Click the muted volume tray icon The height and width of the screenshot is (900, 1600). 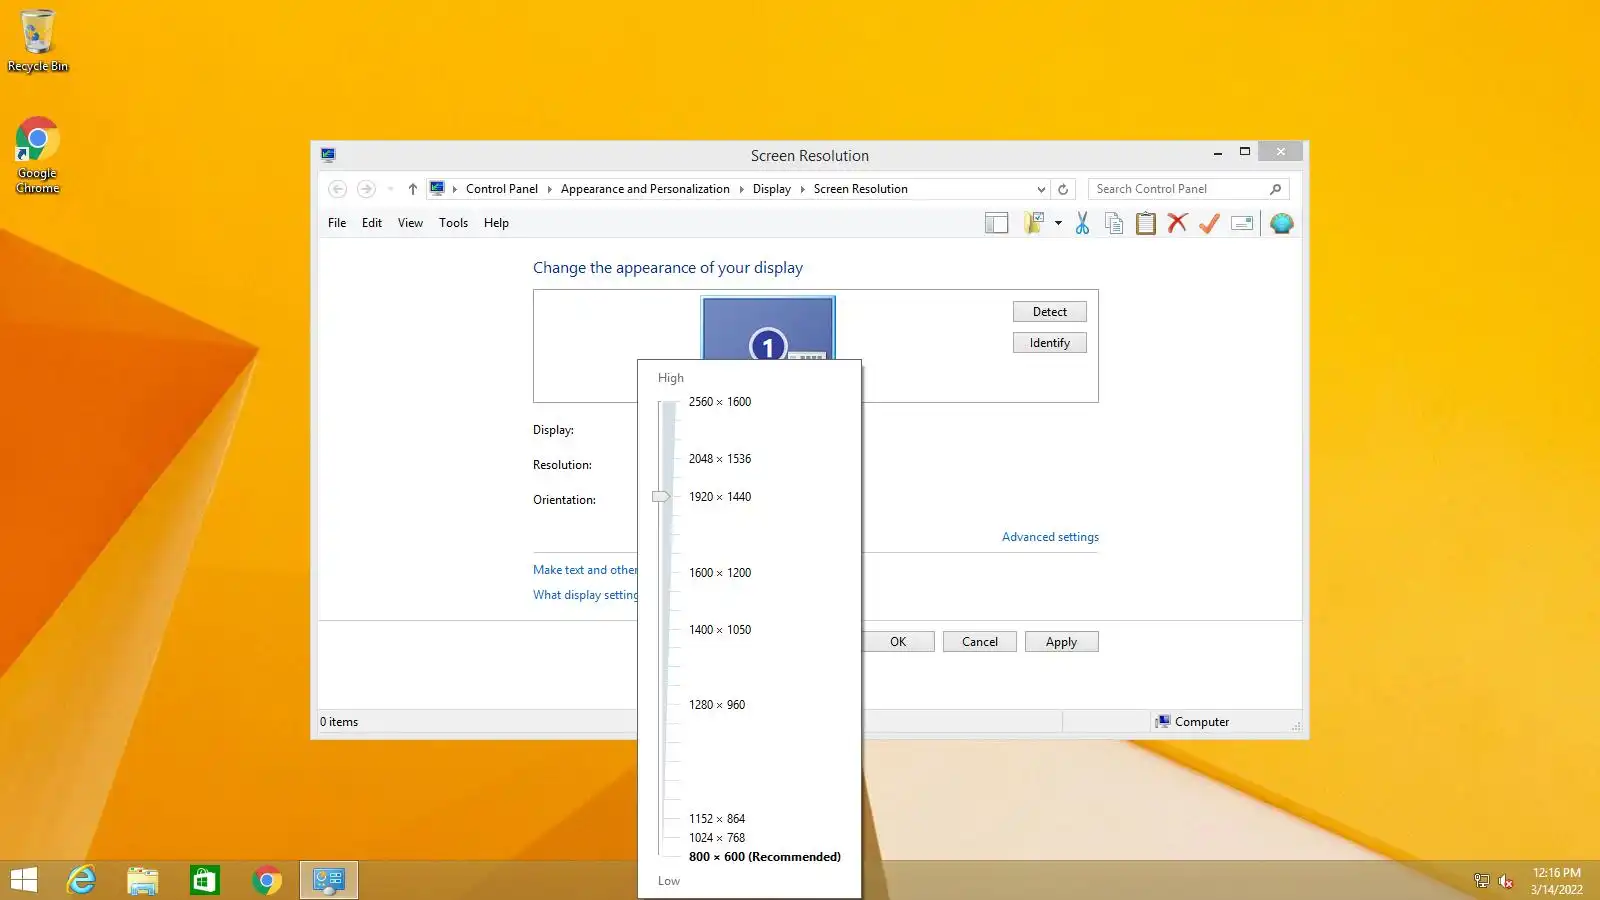1505,881
